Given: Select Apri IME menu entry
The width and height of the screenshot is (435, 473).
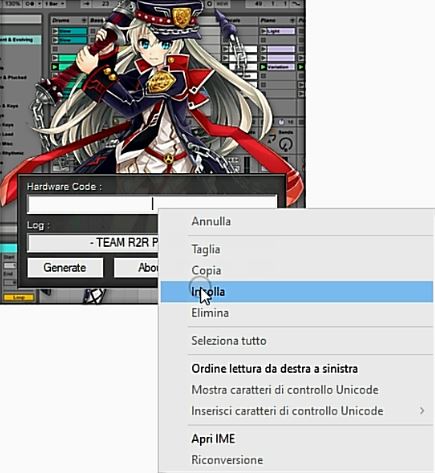Looking at the screenshot, I should 297,439.
